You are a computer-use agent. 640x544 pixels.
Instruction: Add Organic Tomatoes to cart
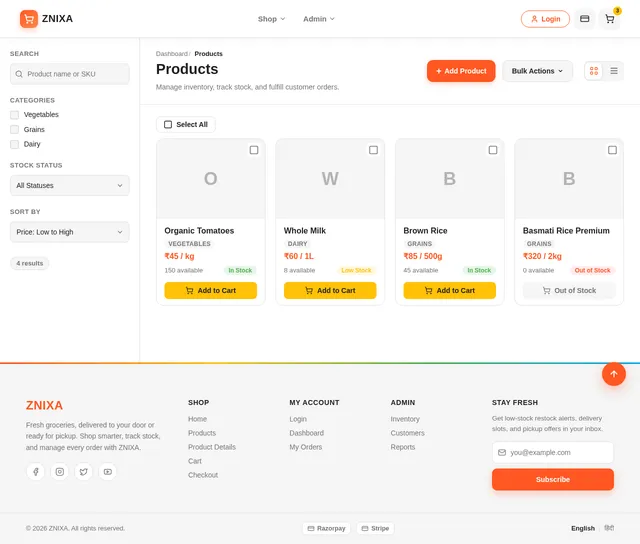211,291
